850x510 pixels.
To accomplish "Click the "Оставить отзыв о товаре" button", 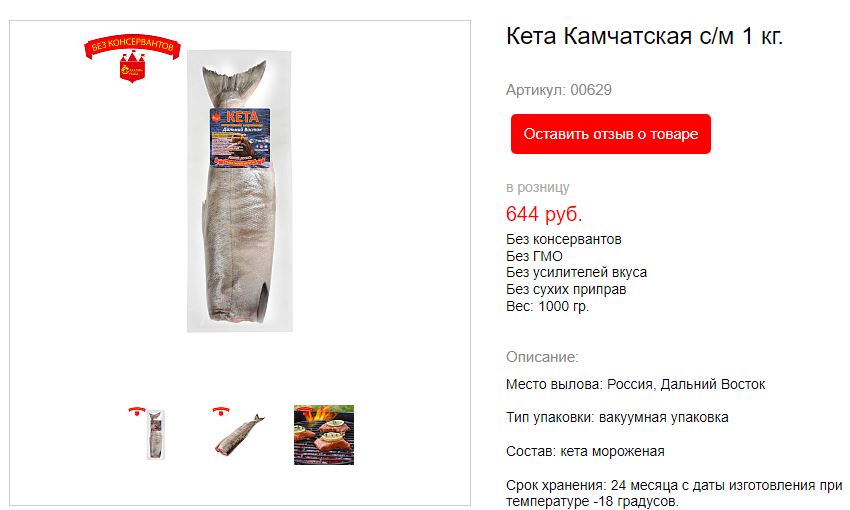I will (x=610, y=134).
